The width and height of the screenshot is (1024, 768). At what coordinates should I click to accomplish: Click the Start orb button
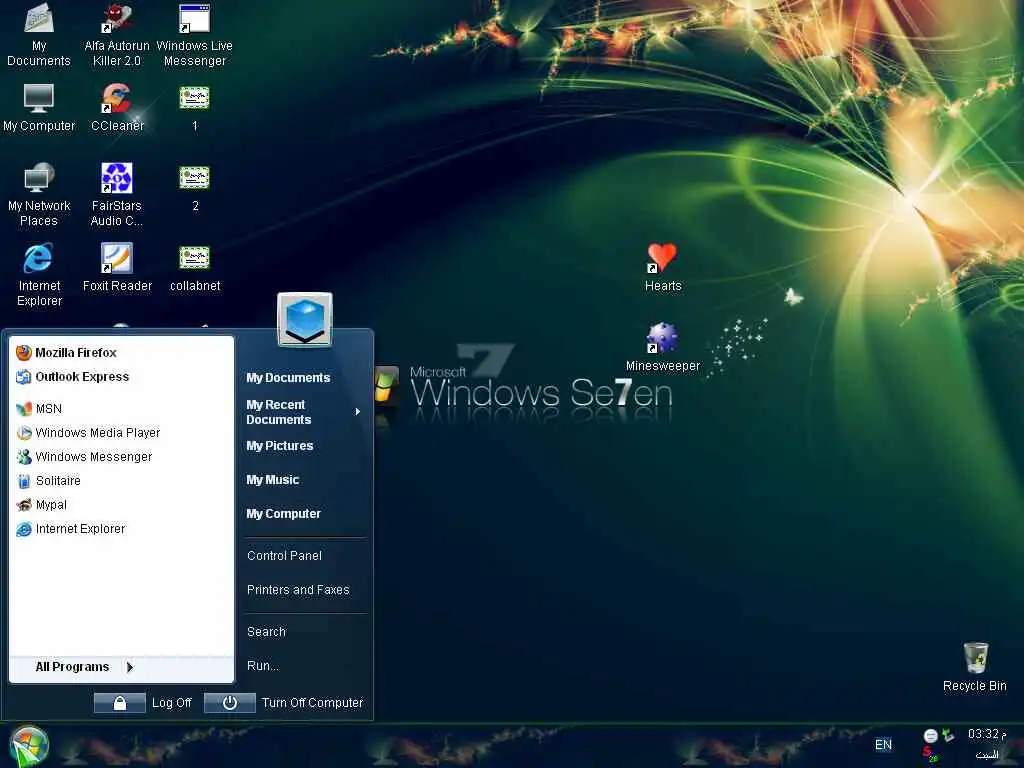[28, 746]
